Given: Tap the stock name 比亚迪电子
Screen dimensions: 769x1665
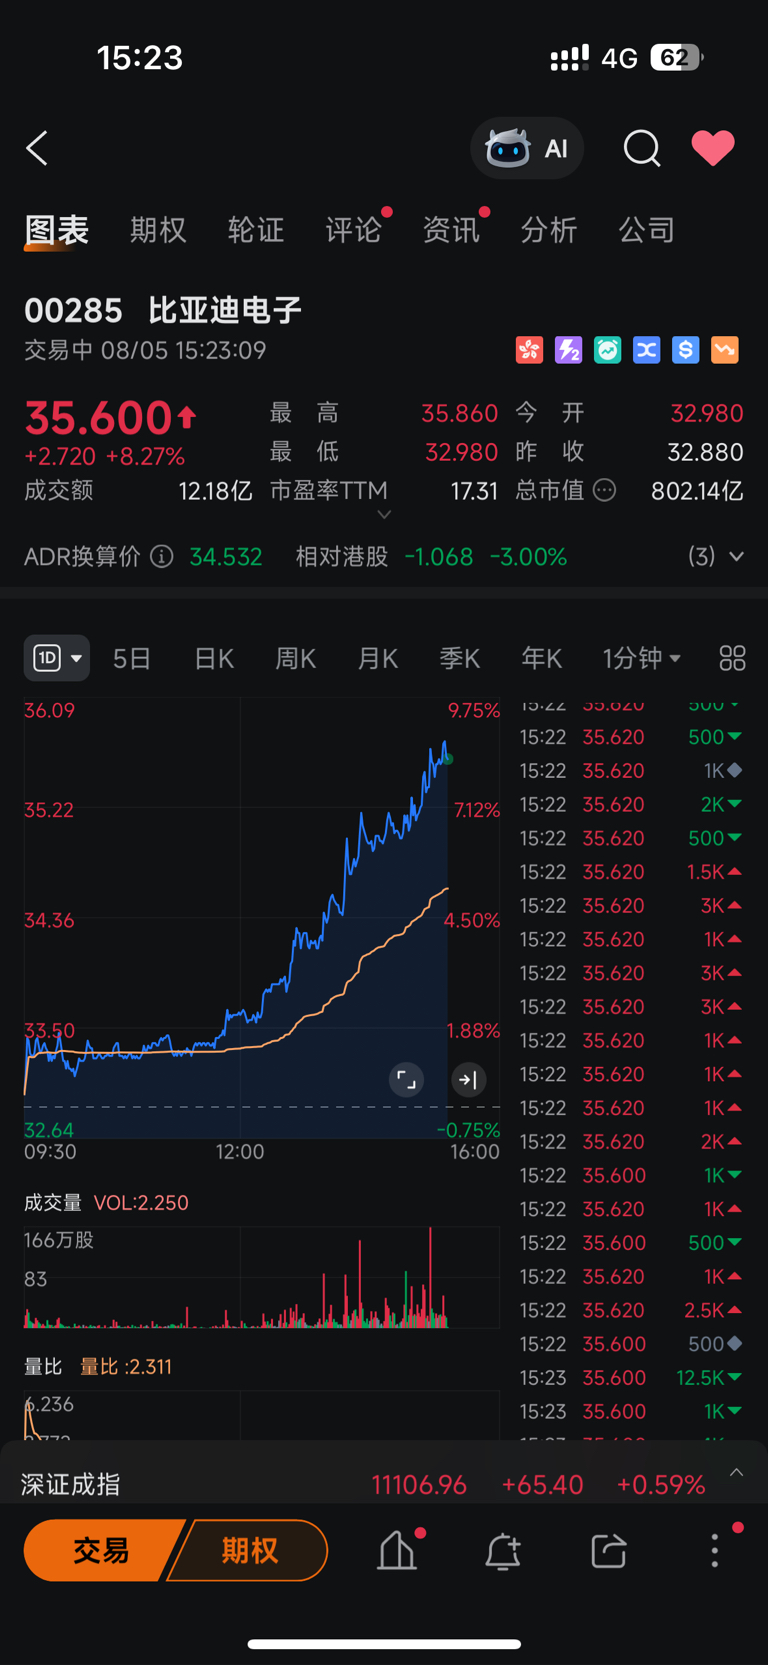Looking at the screenshot, I should pos(225,310).
